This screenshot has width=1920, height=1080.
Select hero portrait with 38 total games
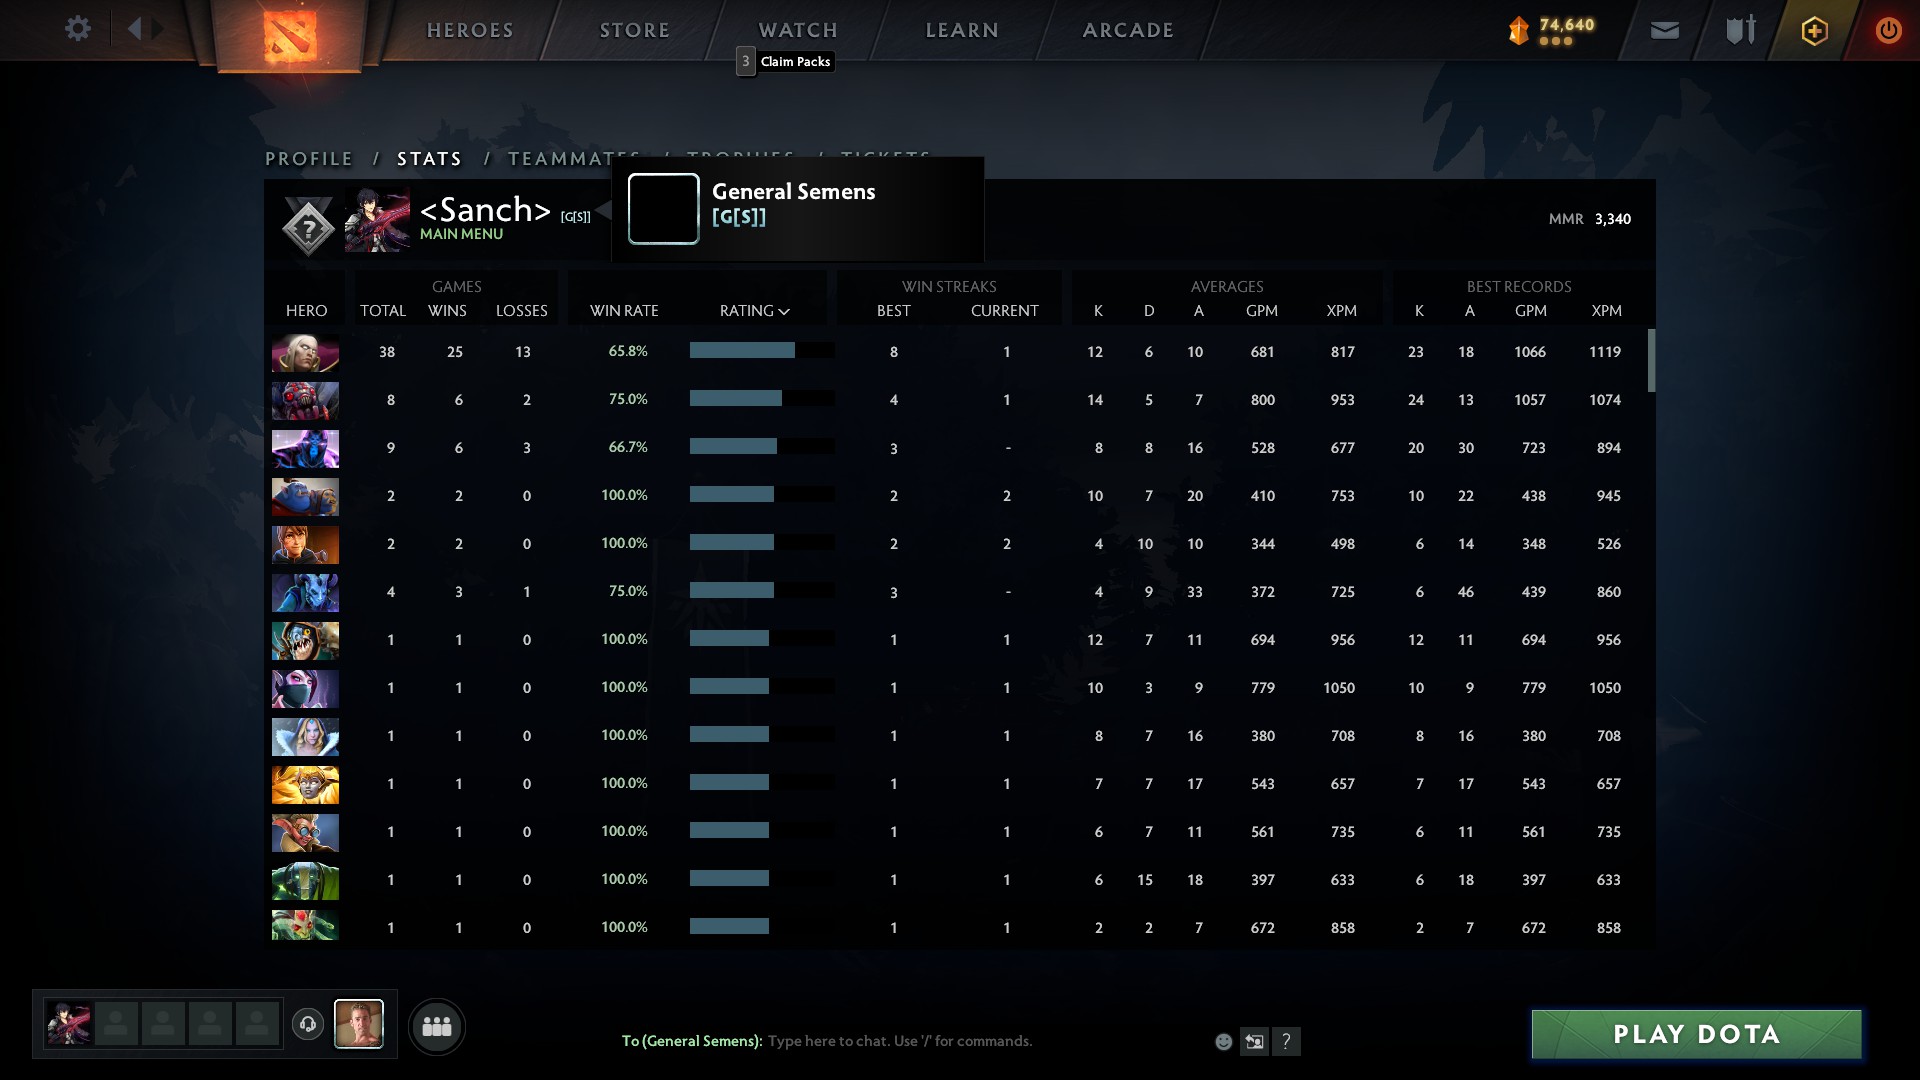[305, 353]
